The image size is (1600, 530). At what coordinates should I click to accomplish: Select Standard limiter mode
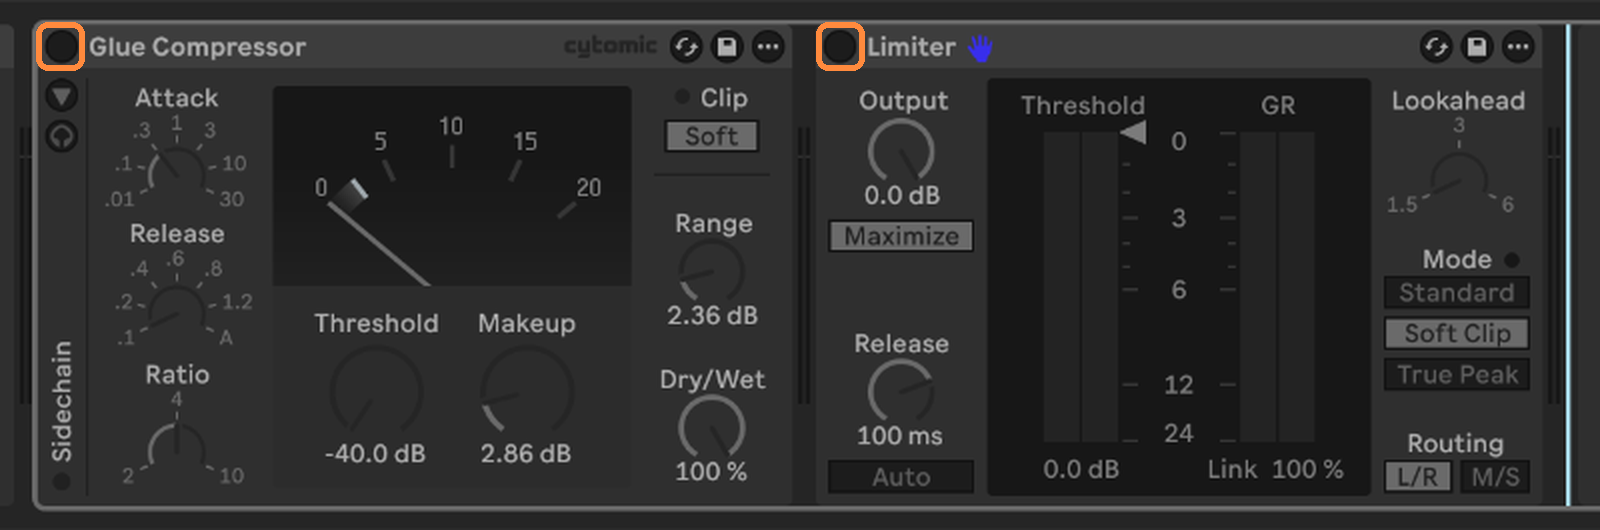(x=1457, y=293)
